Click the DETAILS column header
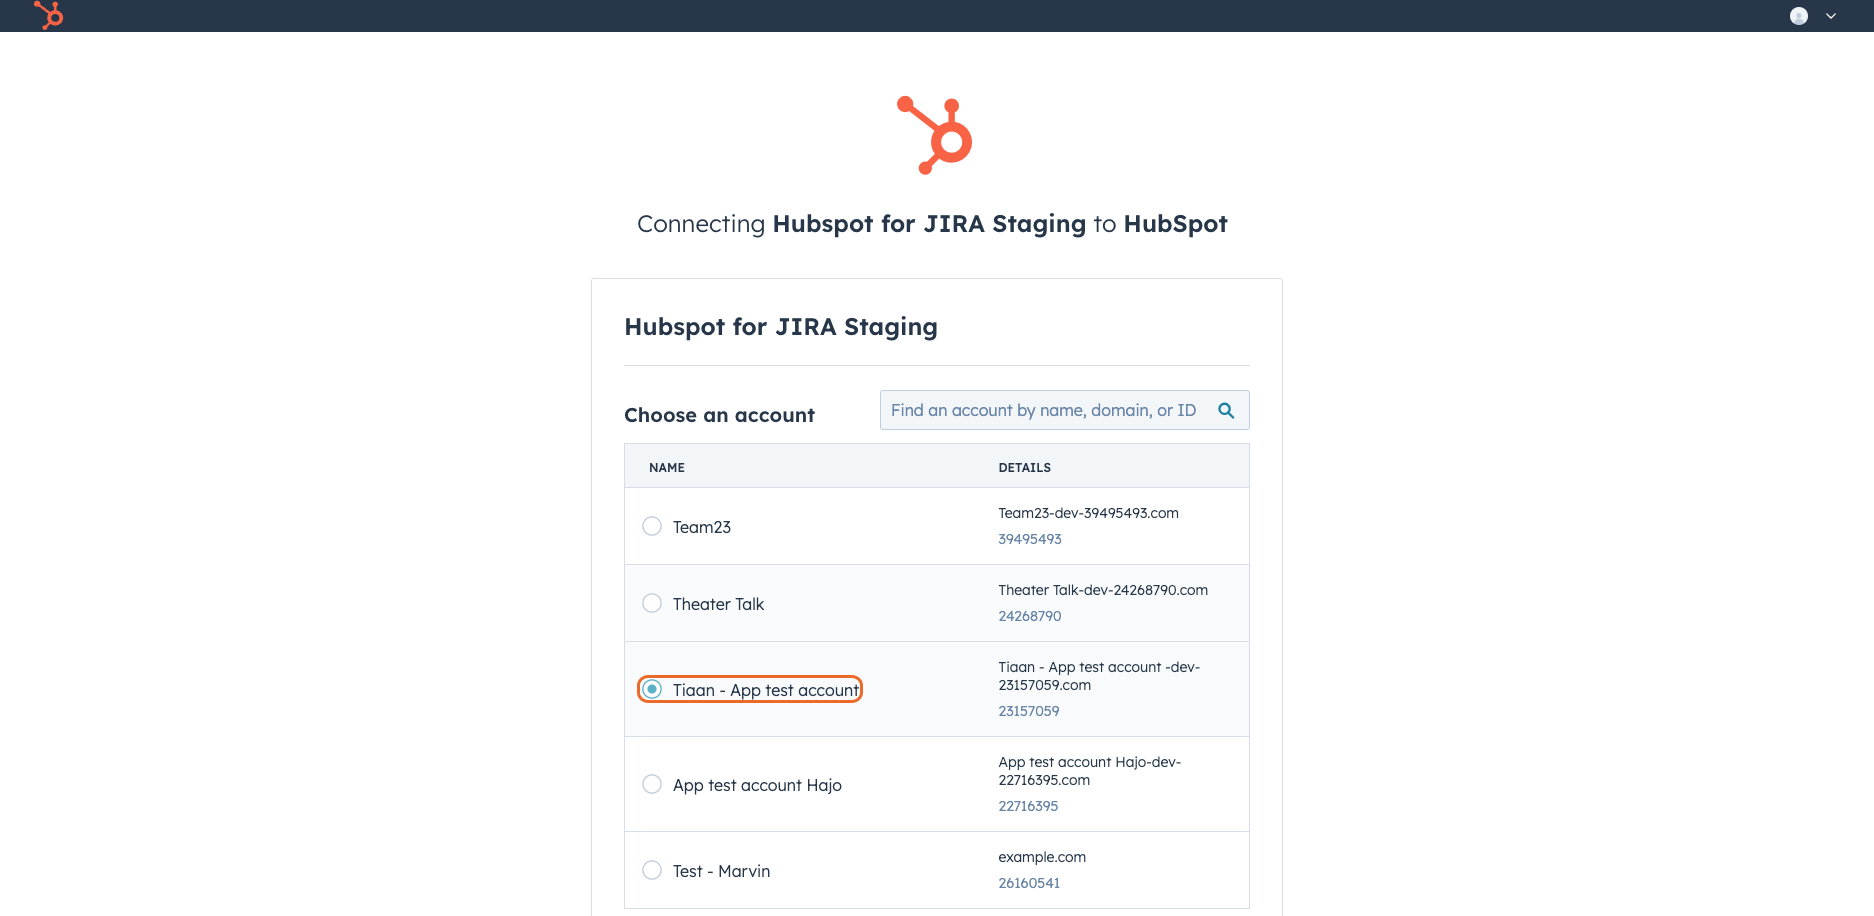This screenshot has width=1874, height=916. coord(1025,467)
